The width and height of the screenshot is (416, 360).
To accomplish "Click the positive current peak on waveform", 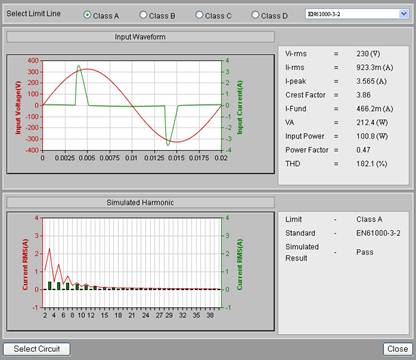I will click(x=79, y=66).
